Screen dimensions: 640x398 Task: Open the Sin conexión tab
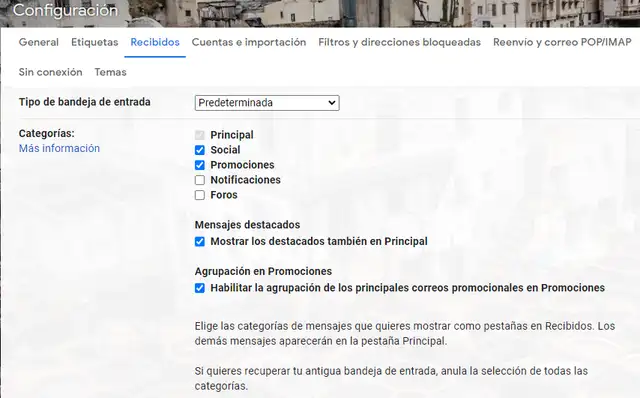pos(51,72)
